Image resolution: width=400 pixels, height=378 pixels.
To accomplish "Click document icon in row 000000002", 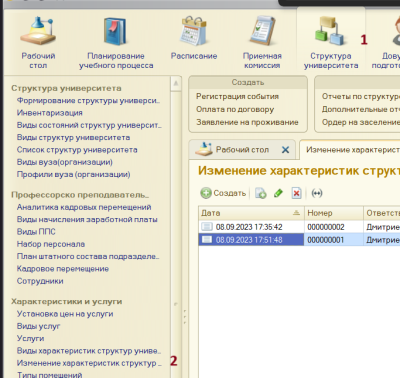I will tap(207, 227).
